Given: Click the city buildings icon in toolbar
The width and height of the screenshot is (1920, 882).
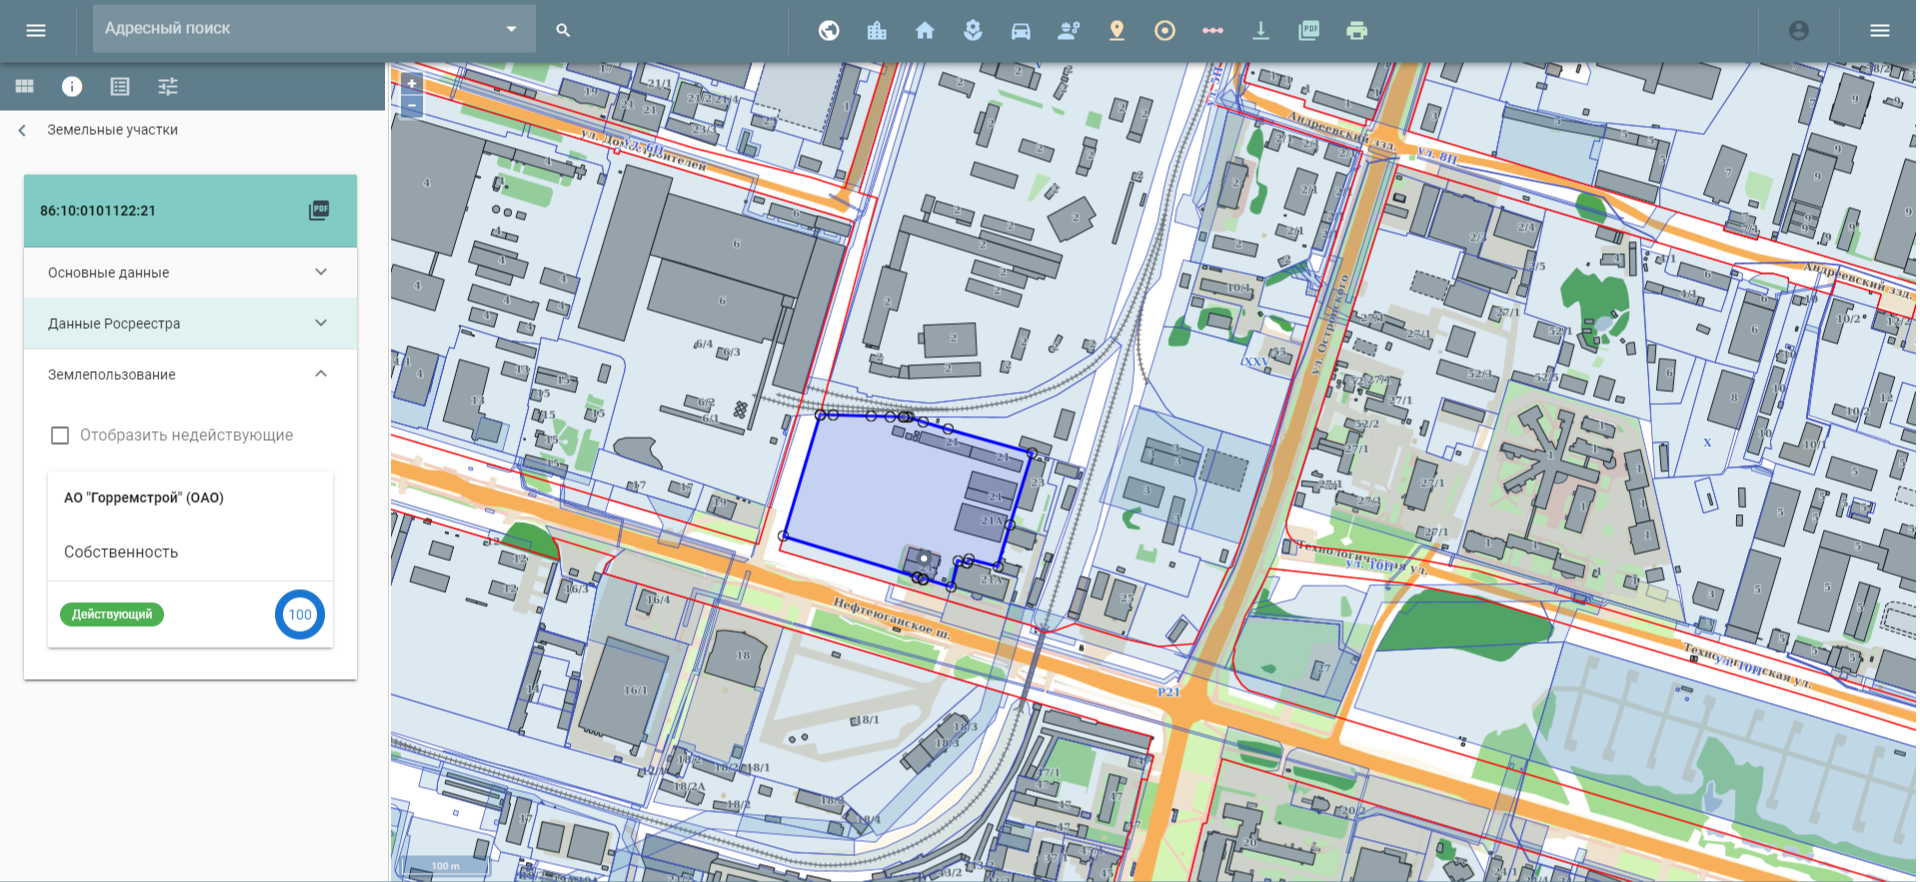Looking at the screenshot, I should [x=877, y=30].
